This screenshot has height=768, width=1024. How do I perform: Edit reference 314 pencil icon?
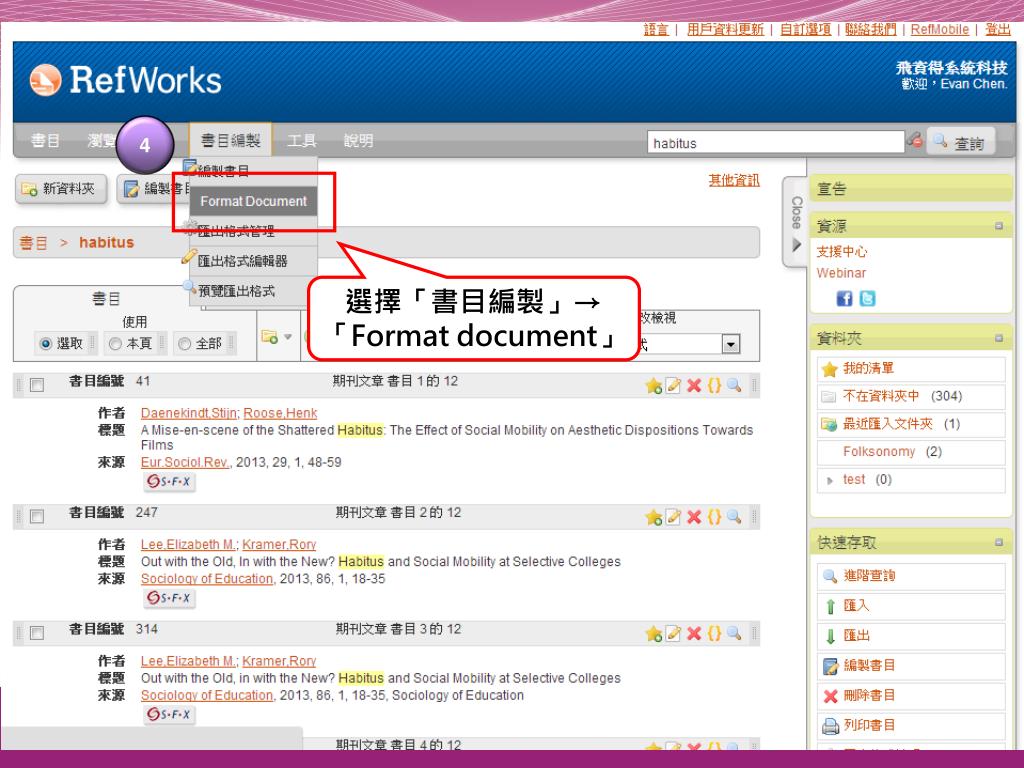(673, 633)
